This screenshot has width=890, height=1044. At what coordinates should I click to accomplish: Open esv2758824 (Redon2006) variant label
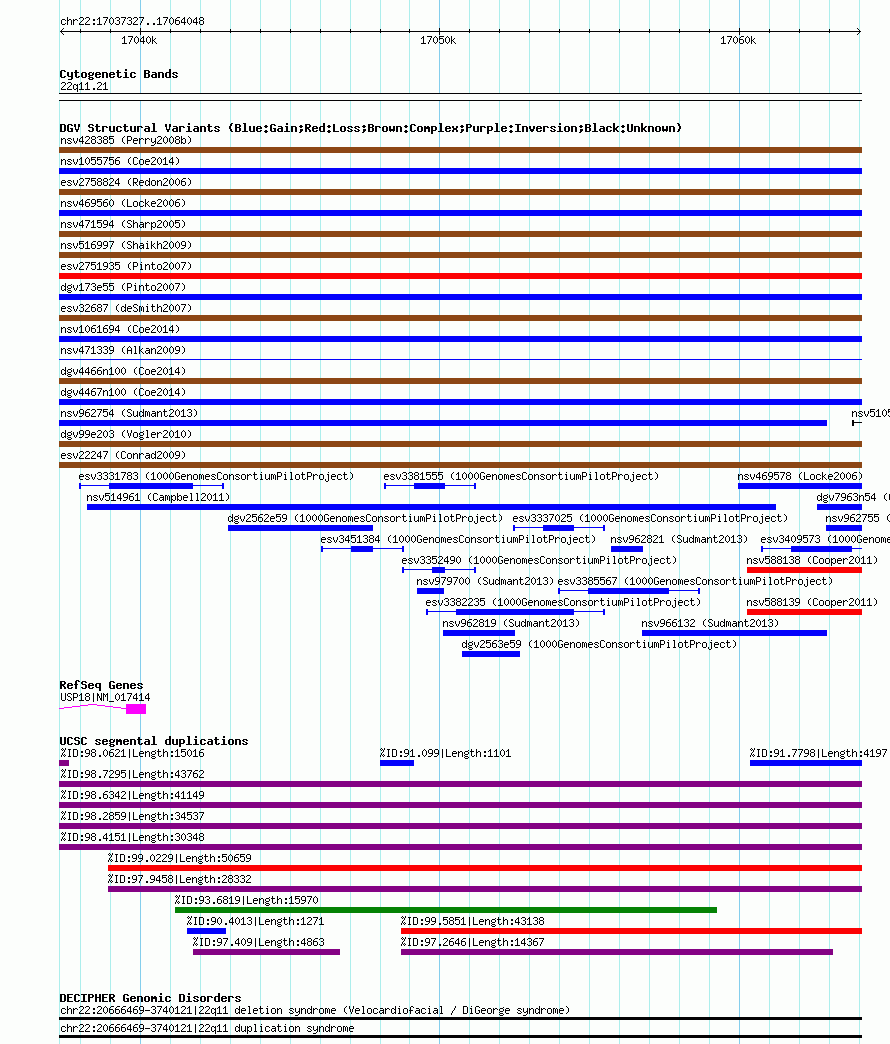pyautogui.click(x=126, y=182)
